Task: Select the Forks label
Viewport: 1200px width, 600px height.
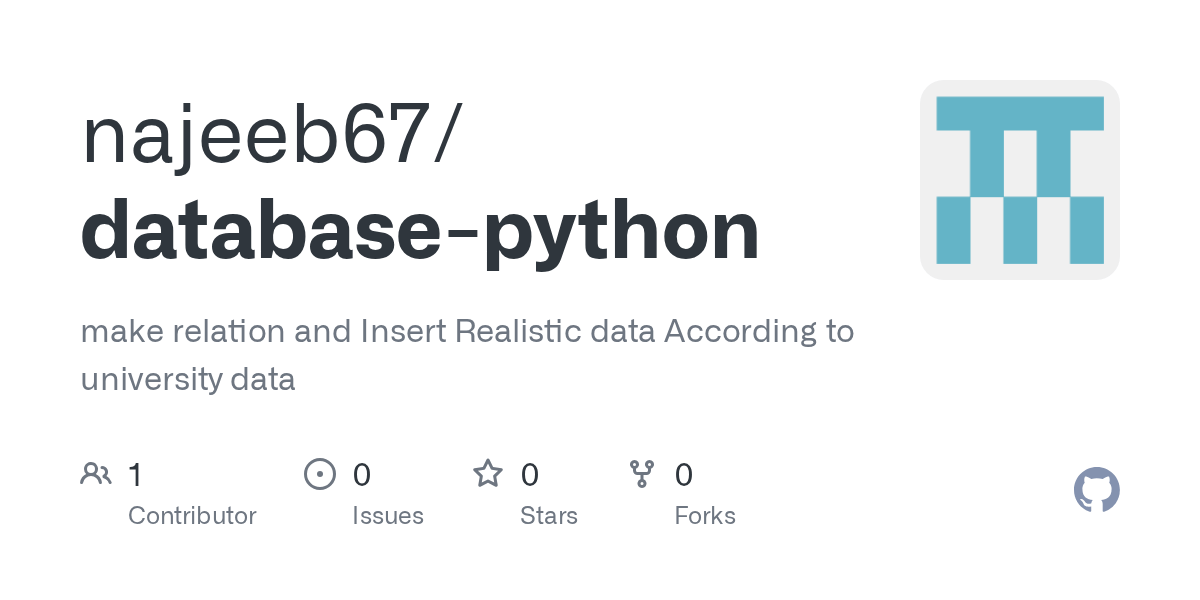Action: pos(705,516)
